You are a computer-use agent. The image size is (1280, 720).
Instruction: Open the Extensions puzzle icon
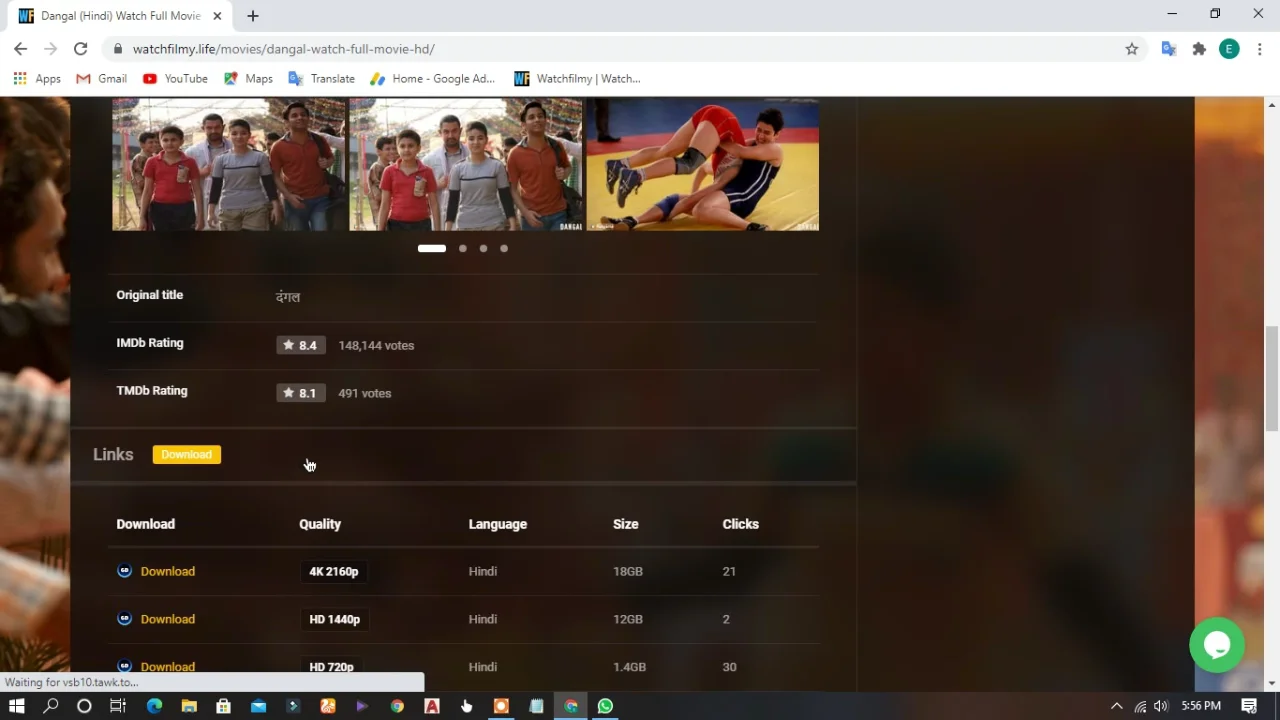coord(1199,48)
